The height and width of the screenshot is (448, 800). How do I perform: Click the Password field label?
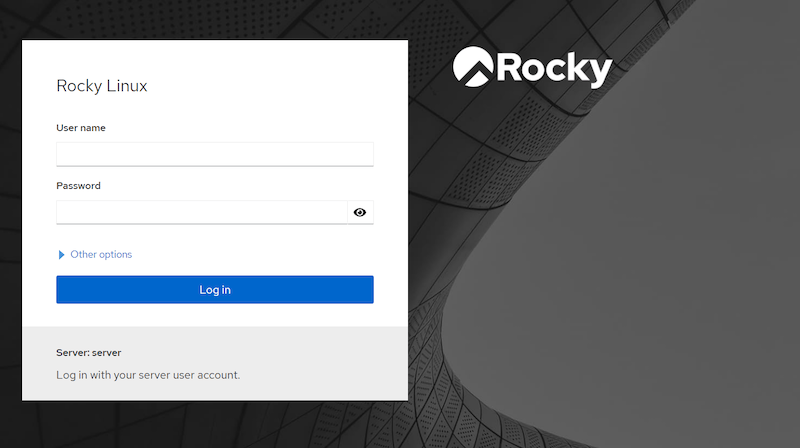click(x=78, y=186)
